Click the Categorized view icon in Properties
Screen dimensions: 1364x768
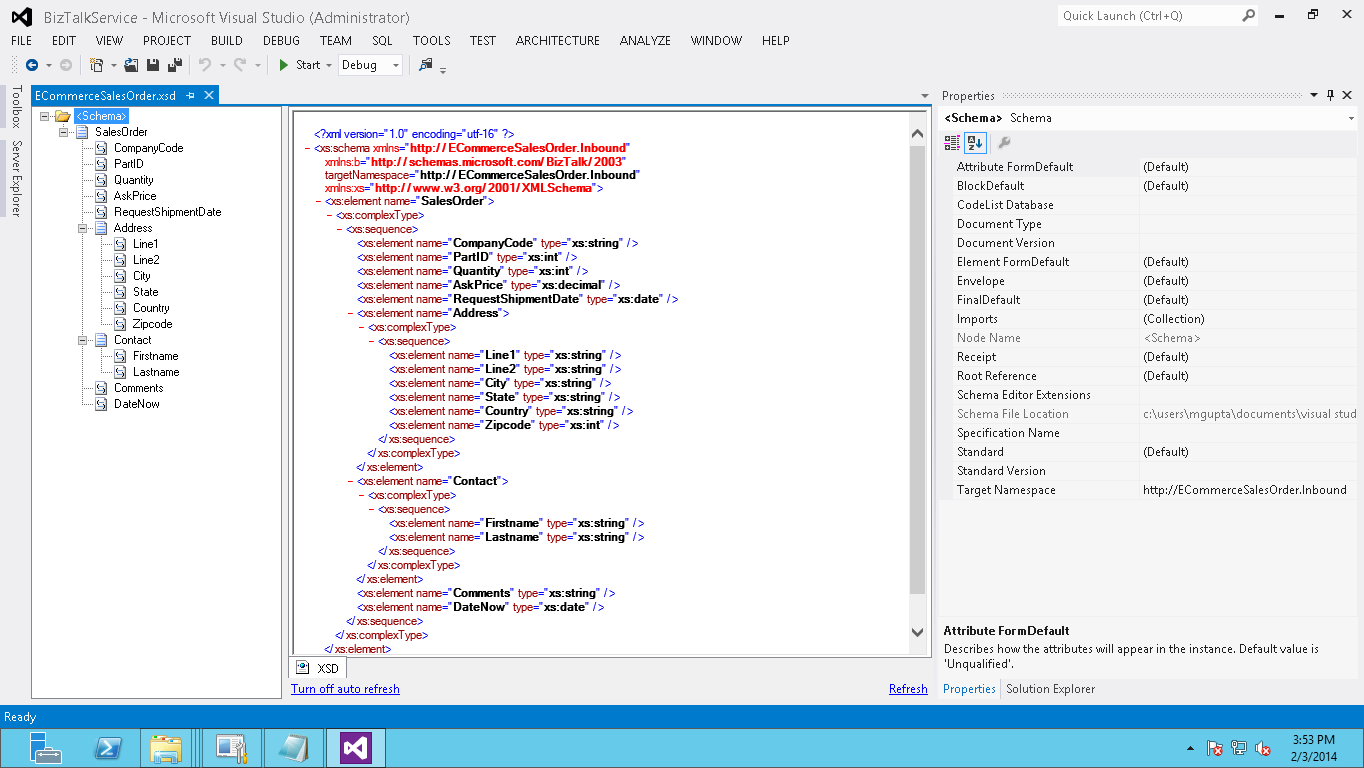(x=953, y=143)
